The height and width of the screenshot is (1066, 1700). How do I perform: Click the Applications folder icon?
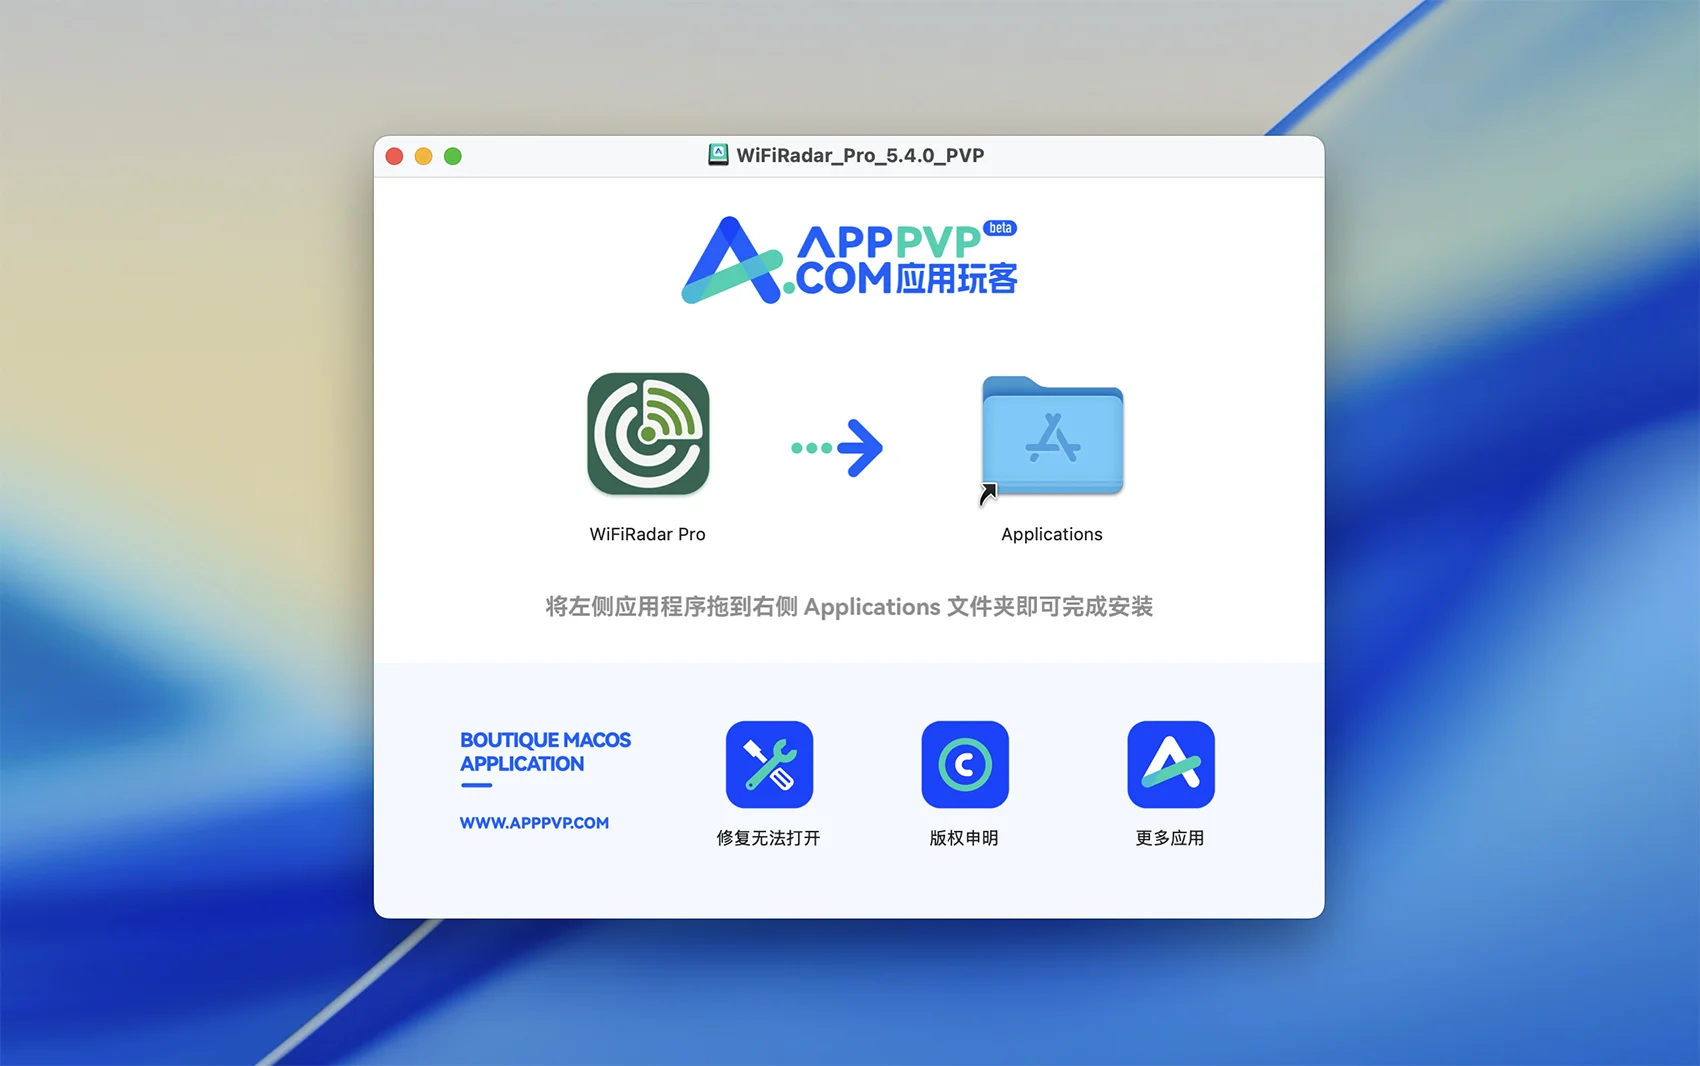1052,436
